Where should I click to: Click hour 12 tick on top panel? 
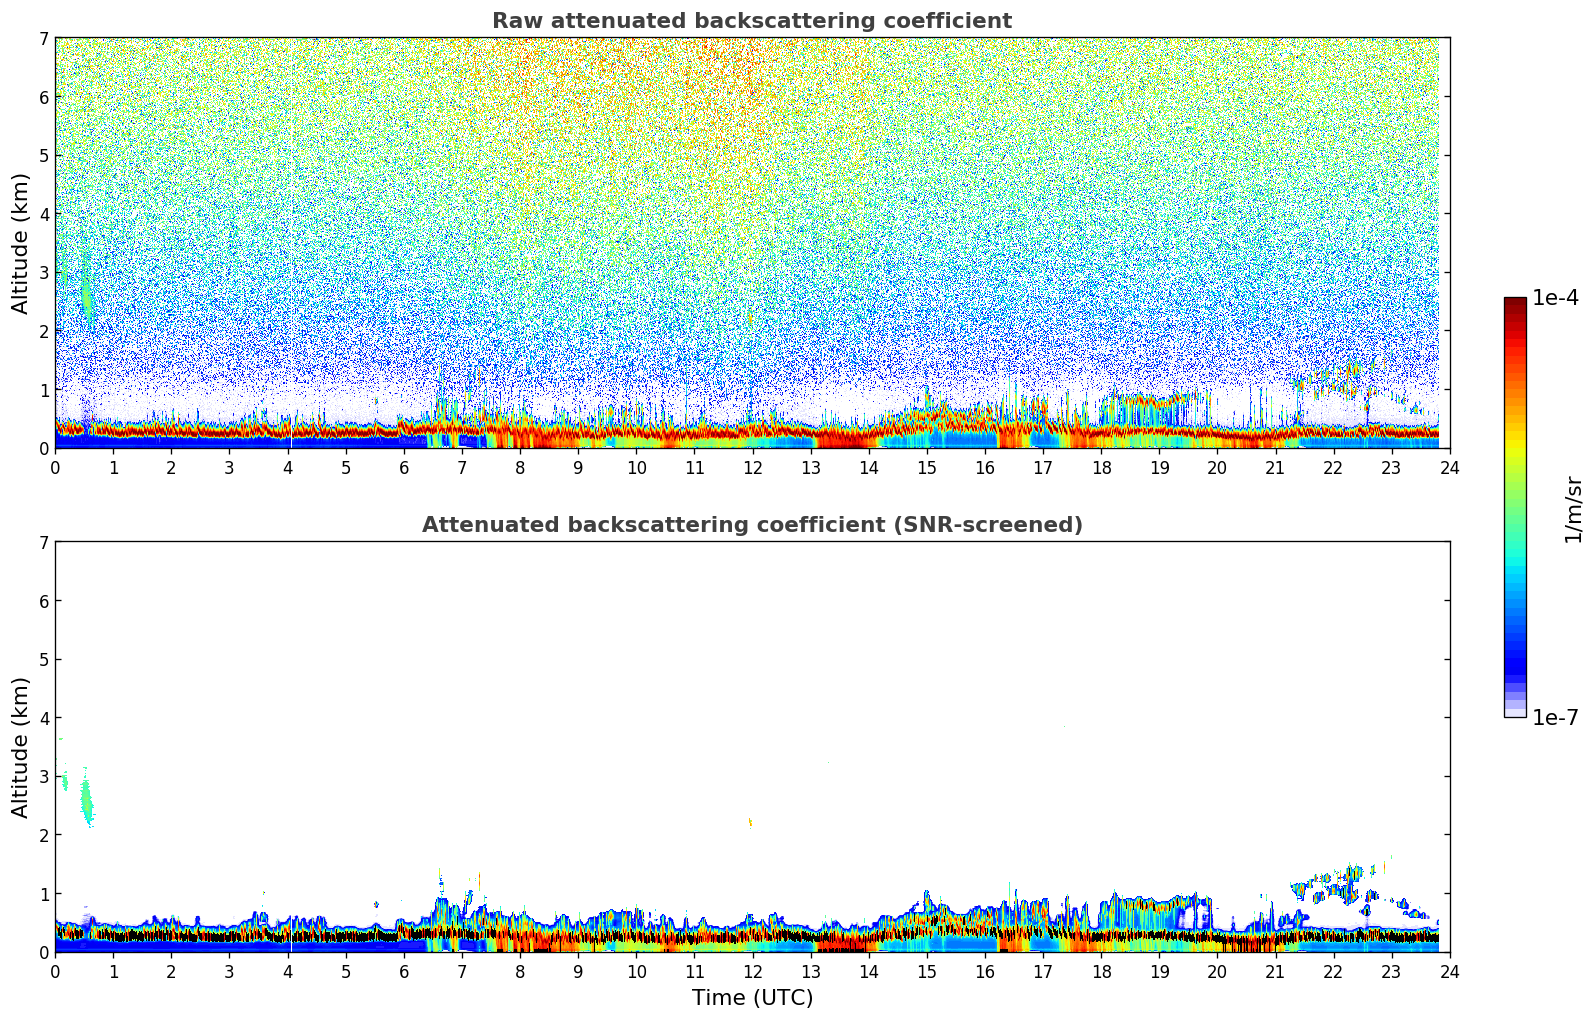(x=752, y=467)
